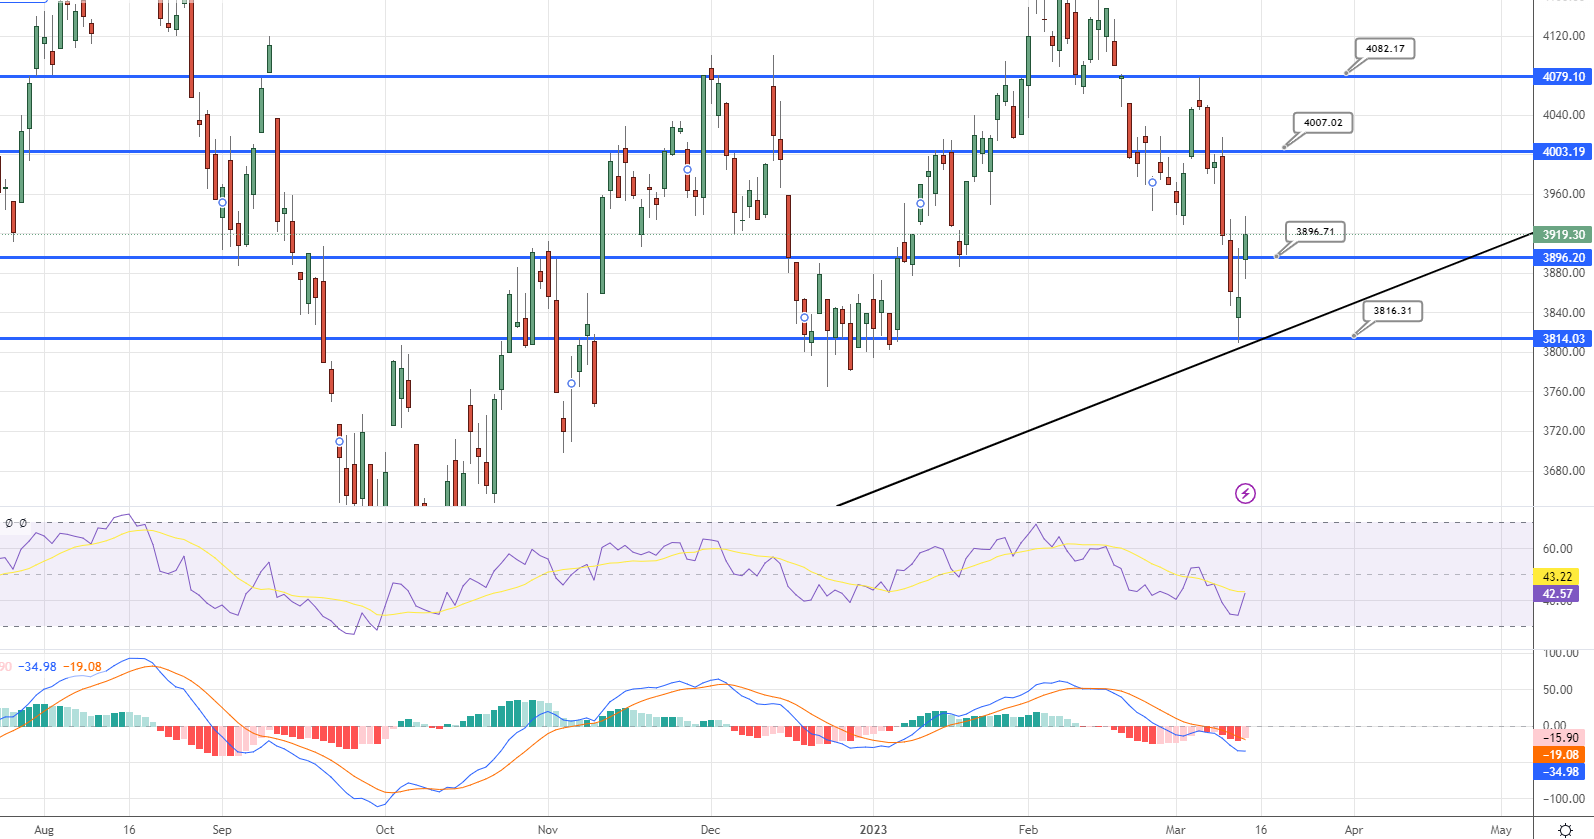The image size is (1594, 839).
Task: Click the pink -15.90 histogram value tag
Action: click(x=1559, y=738)
